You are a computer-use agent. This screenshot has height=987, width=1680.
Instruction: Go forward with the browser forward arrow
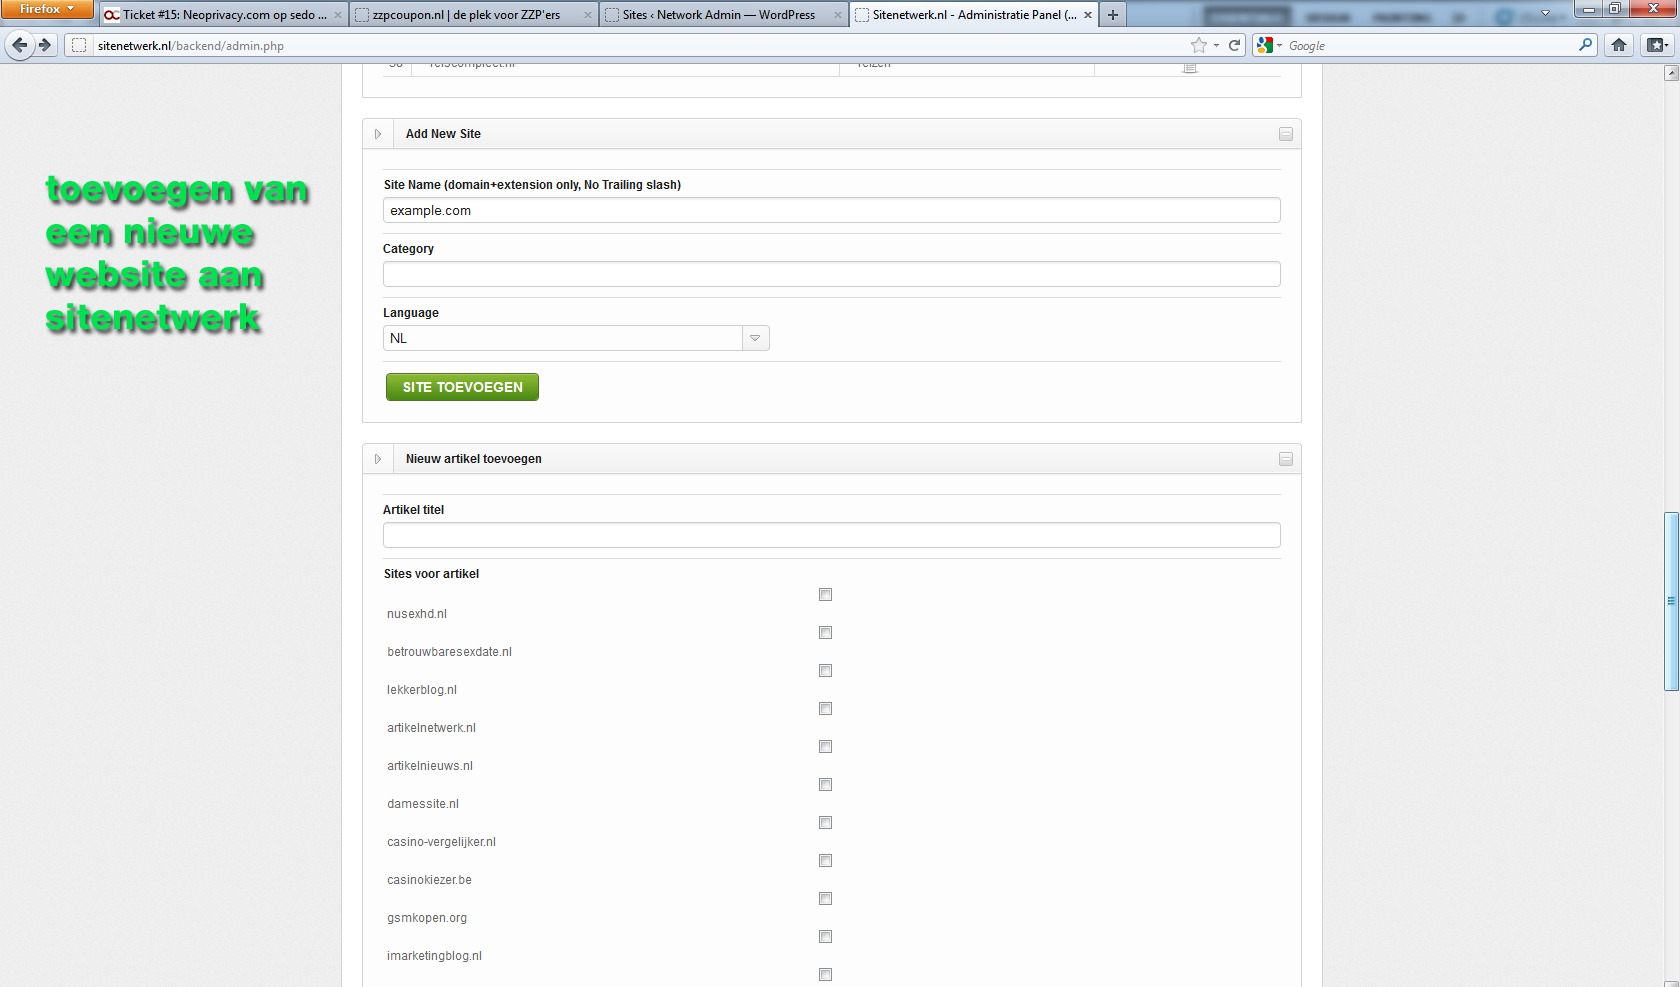[45, 45]
